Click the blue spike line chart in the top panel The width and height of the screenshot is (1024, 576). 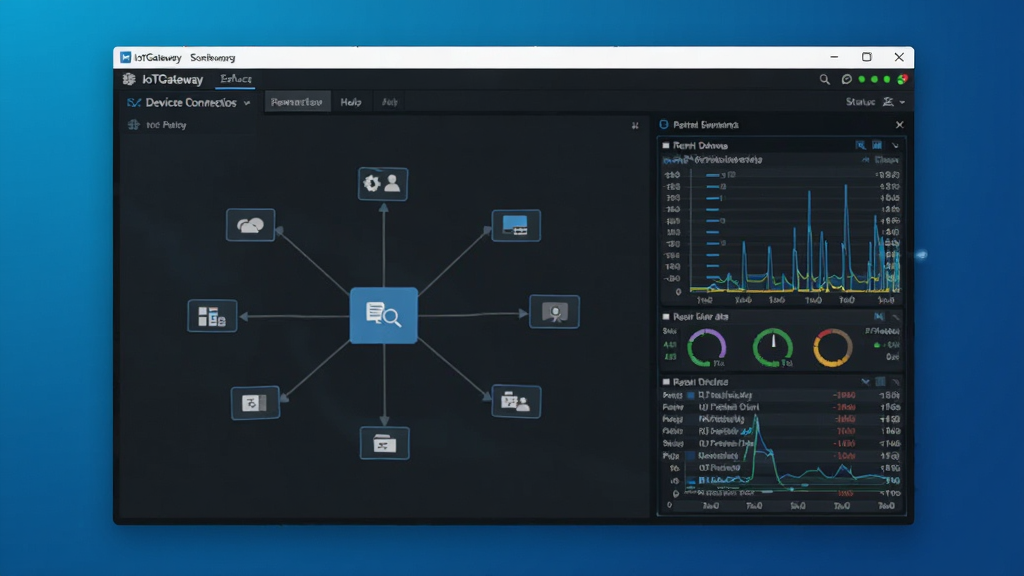795,232
